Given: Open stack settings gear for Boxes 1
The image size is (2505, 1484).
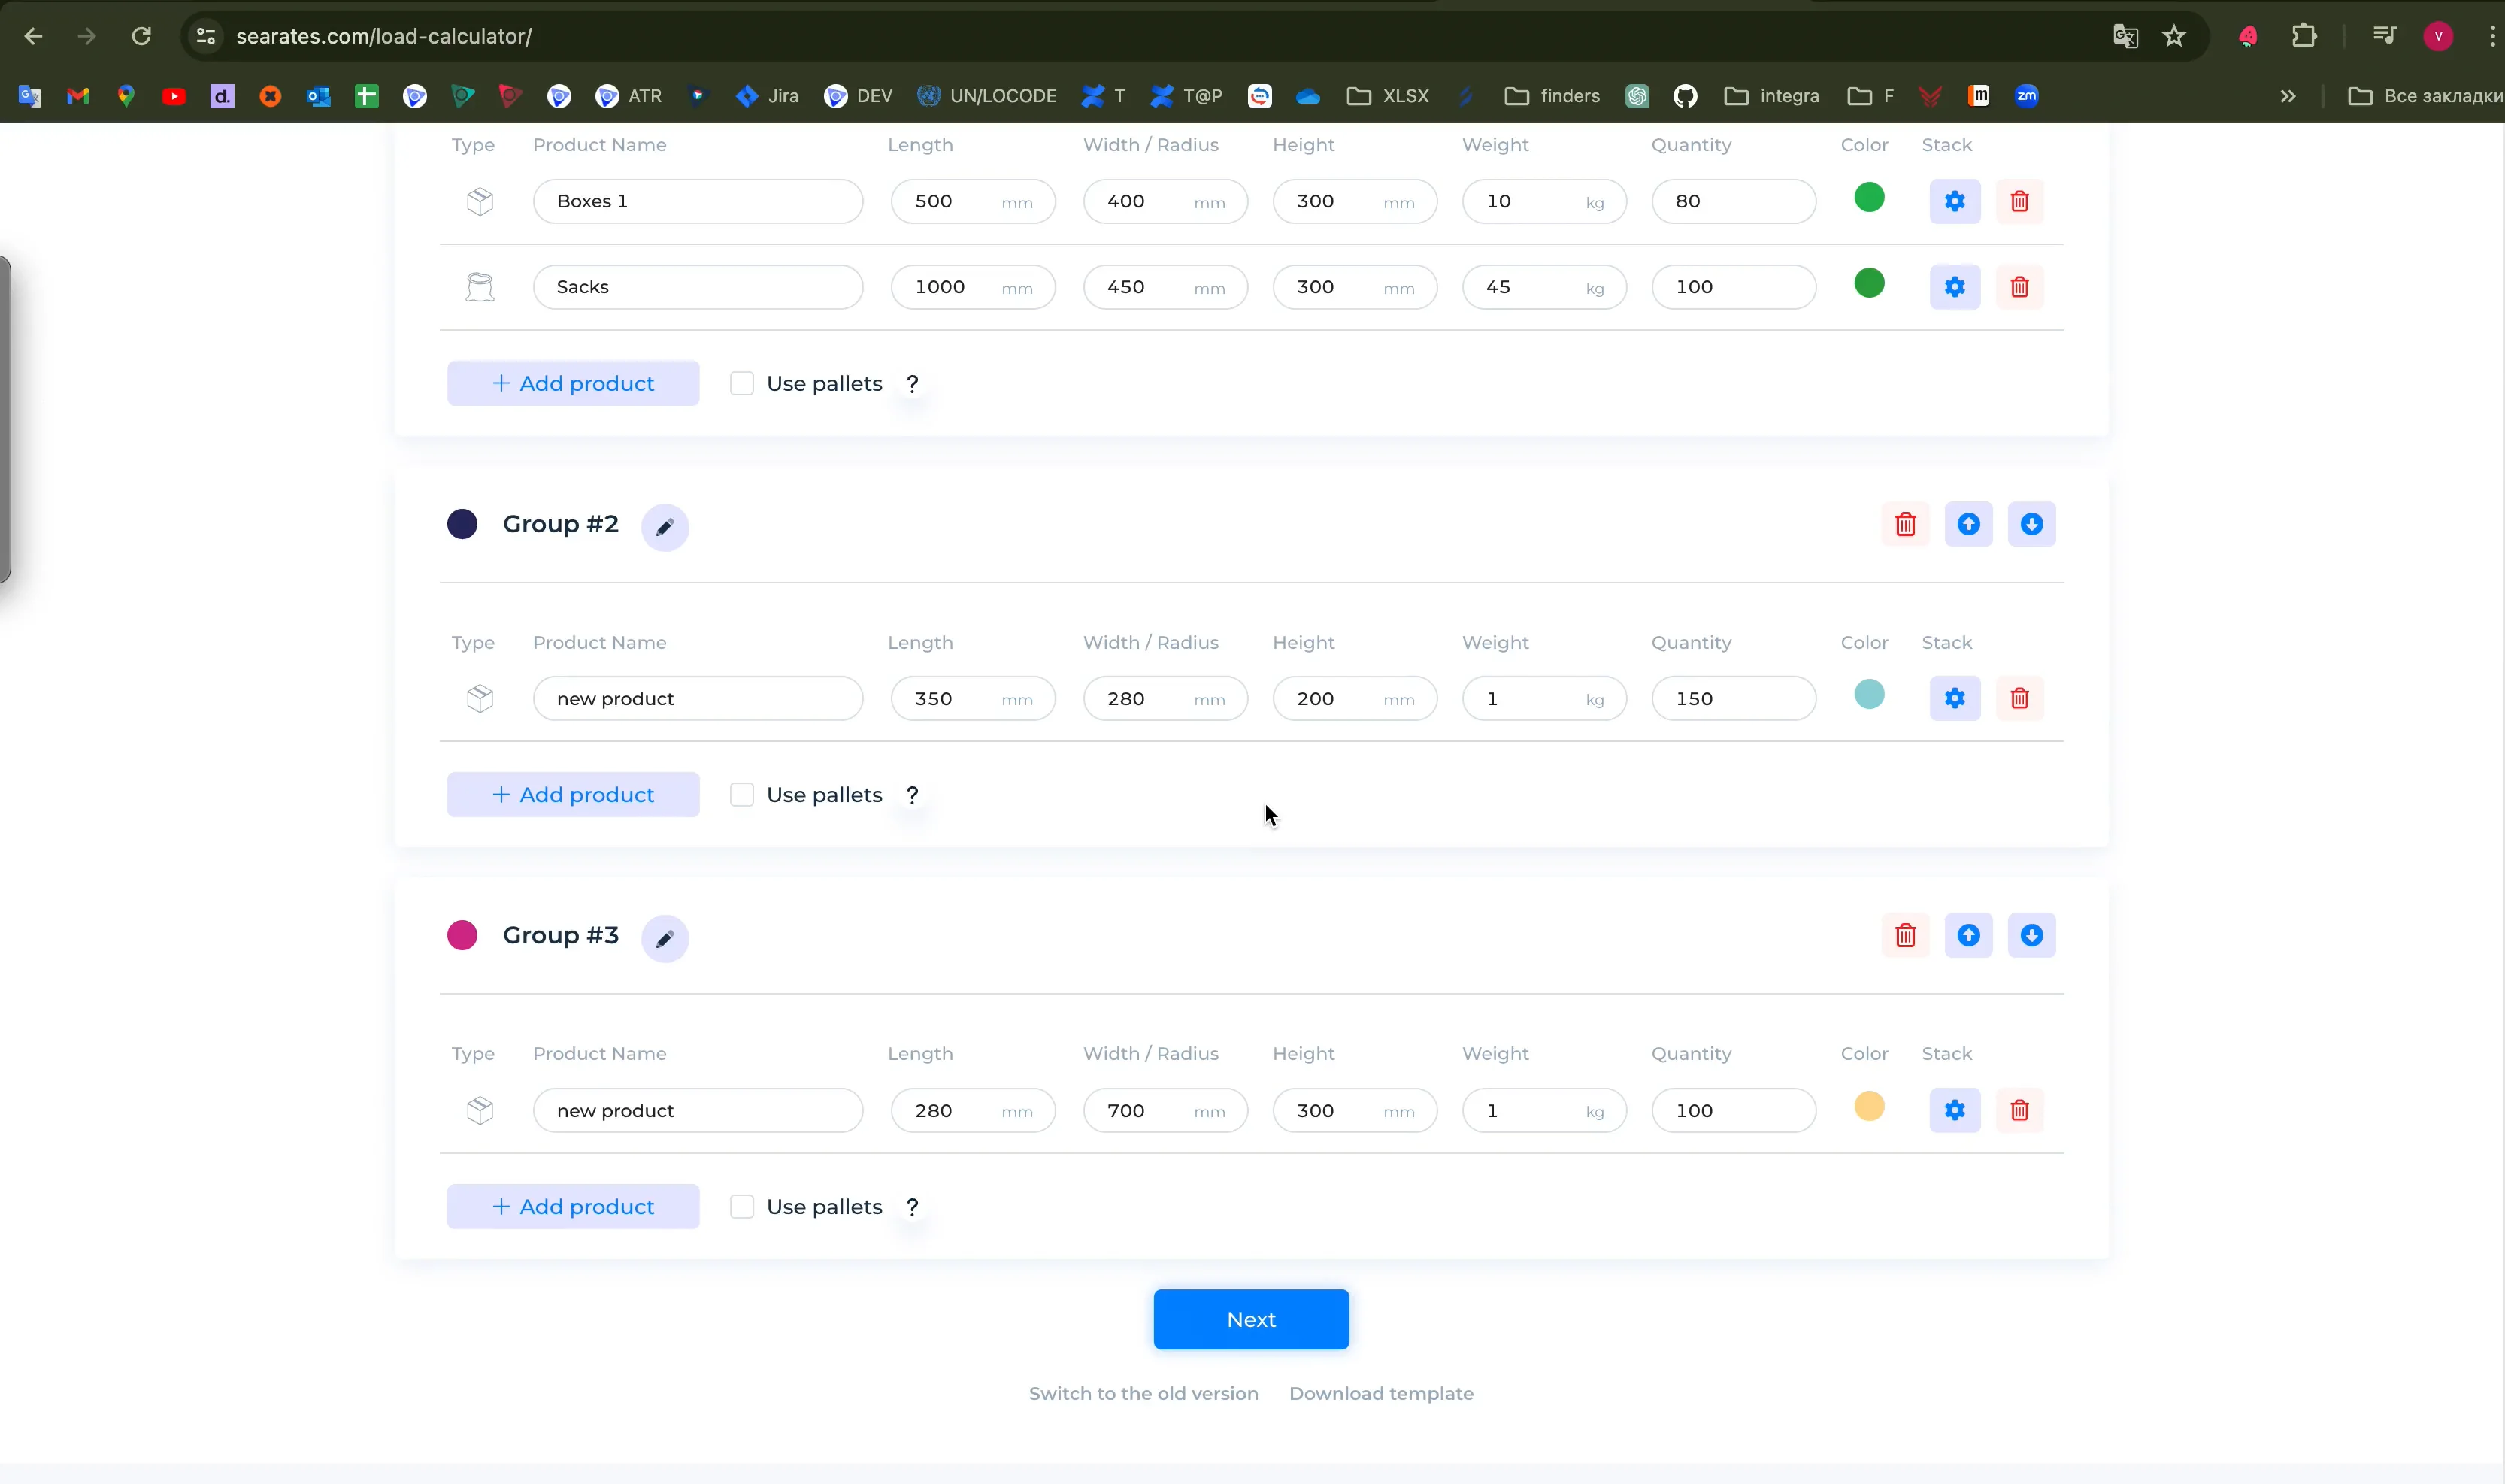Looking at the screenshot, I should [1954, 201].
